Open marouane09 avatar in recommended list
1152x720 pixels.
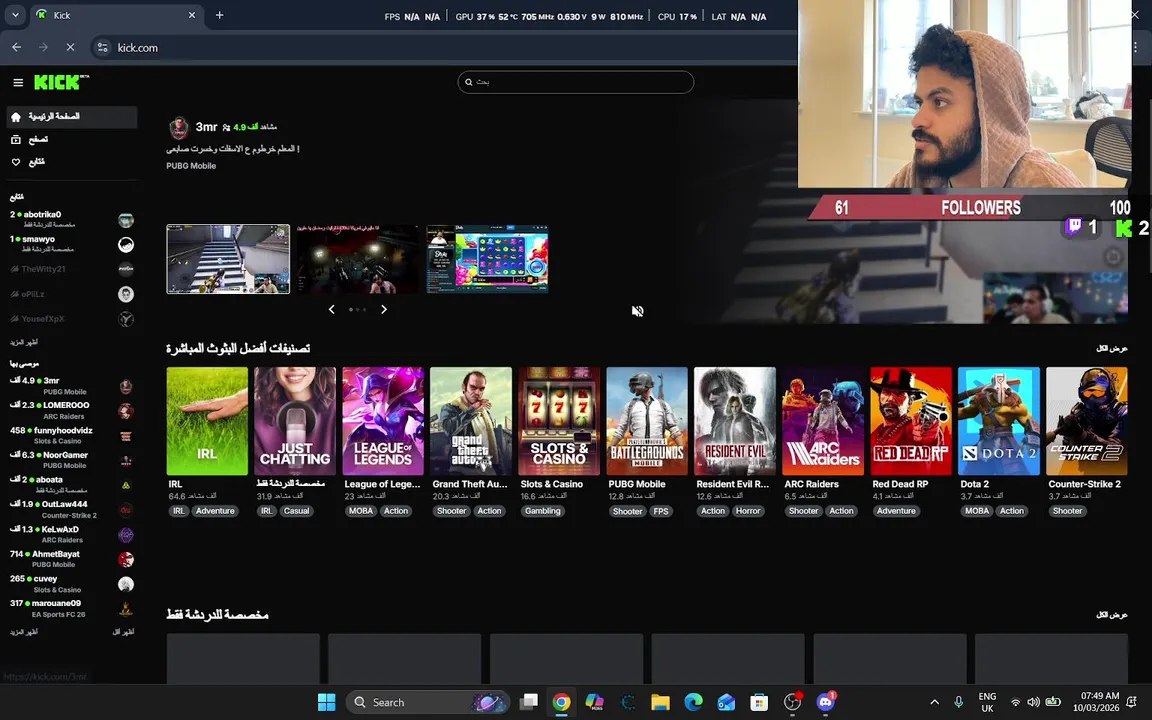click(x=126, y=609)
